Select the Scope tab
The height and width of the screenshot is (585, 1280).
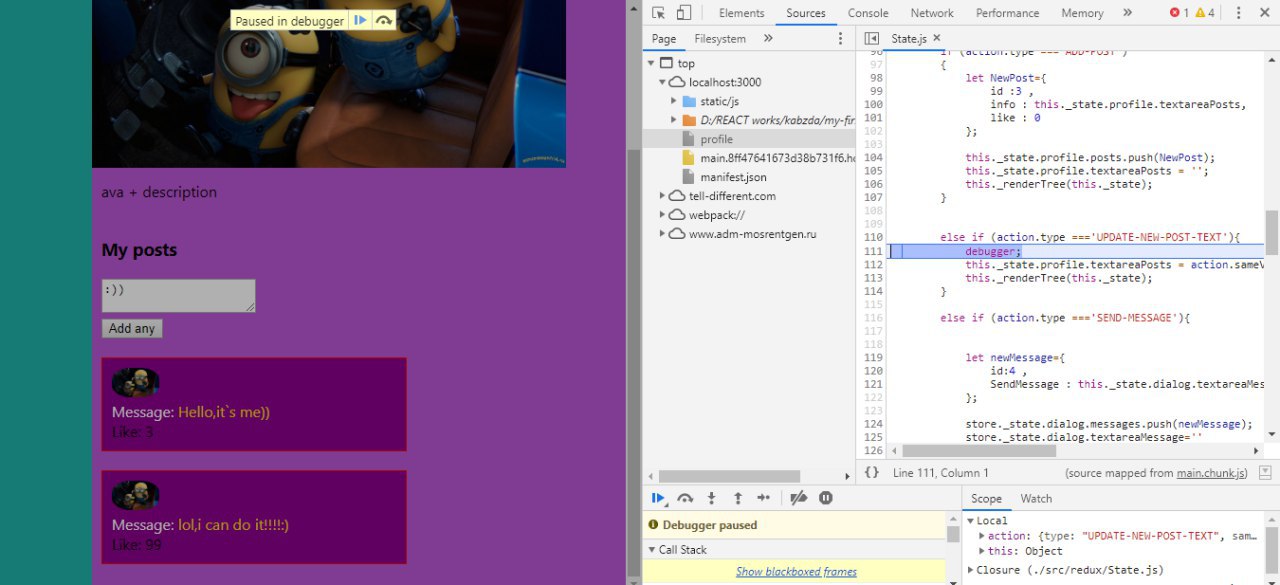click(x=986, y=499)
